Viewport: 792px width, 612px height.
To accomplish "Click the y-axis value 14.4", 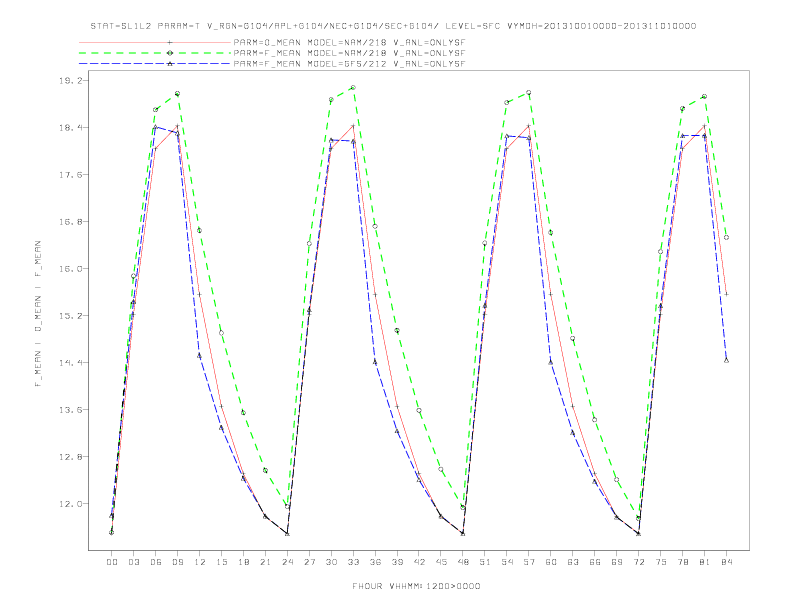I will pyautogui.click(x=71, y=363).
